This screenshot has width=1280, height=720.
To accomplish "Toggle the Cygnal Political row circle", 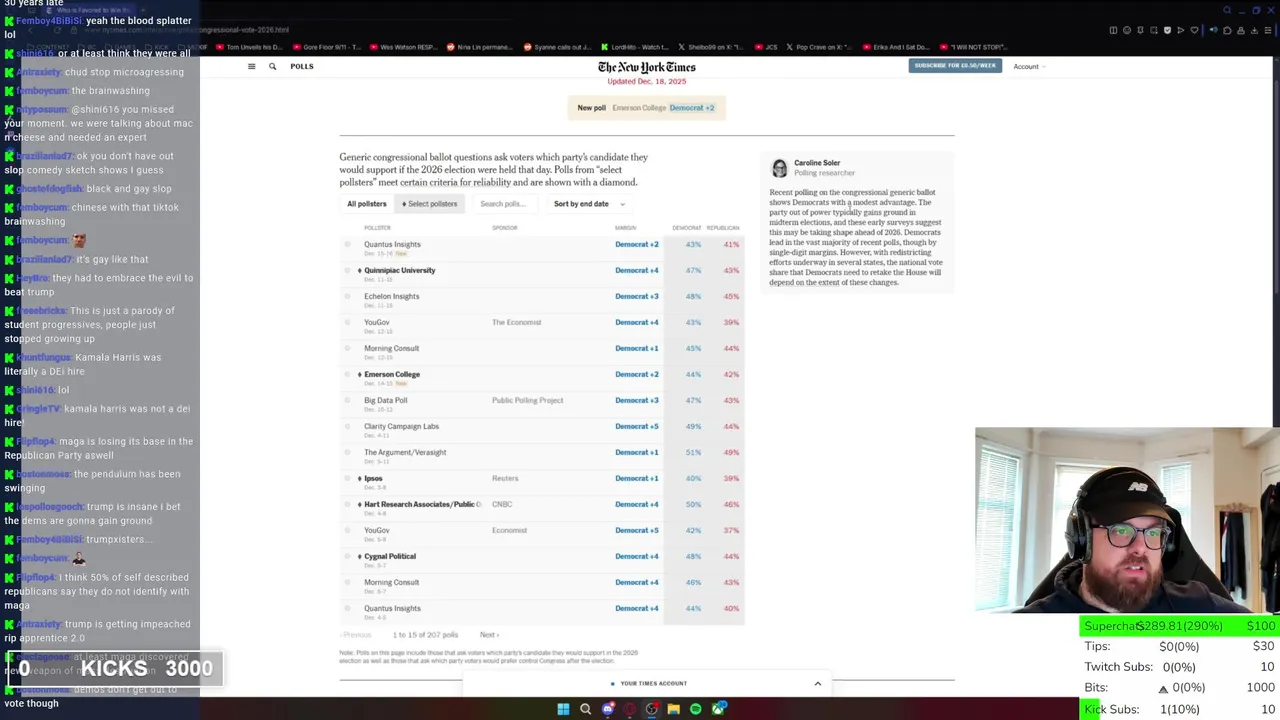I will click(348, 556).
